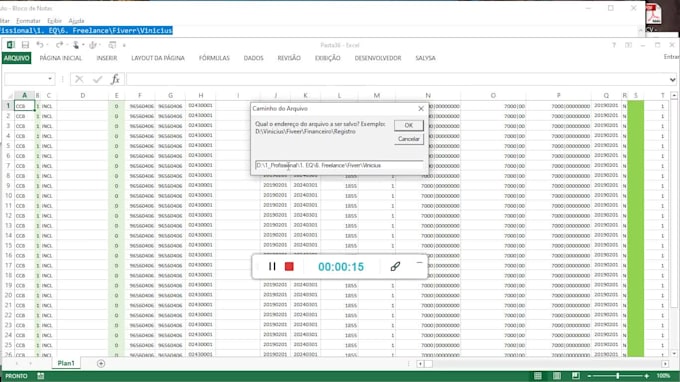Click the confirm entry checkmark in formula bar
This screenshot has width=680, height=382.
pyautogui.click(x=98, y=79)
